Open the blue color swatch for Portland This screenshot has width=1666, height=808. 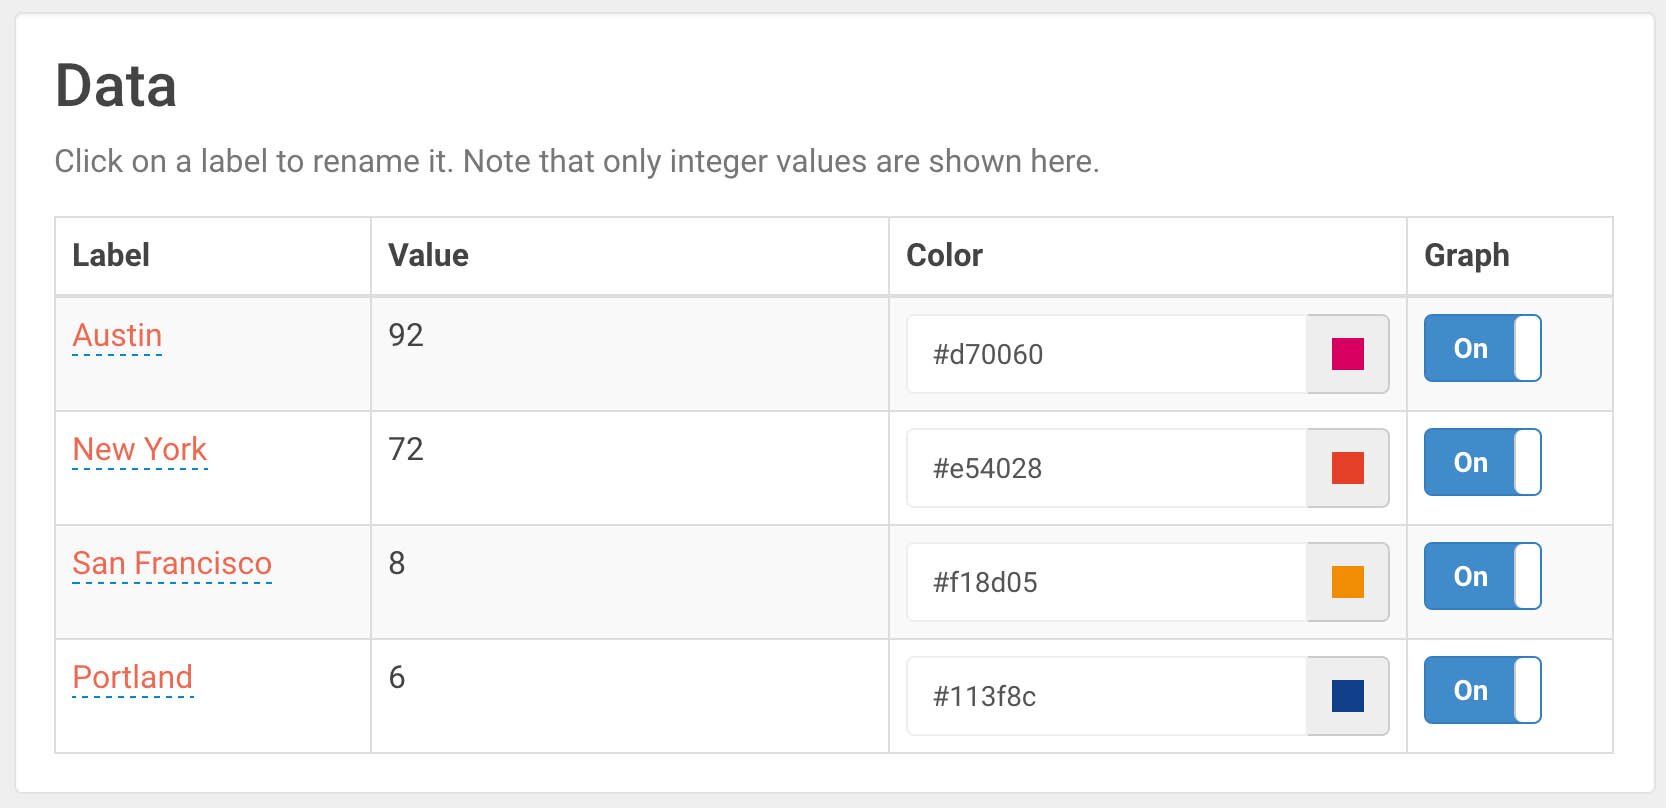pyautogui.click(x=1347, y=696)
